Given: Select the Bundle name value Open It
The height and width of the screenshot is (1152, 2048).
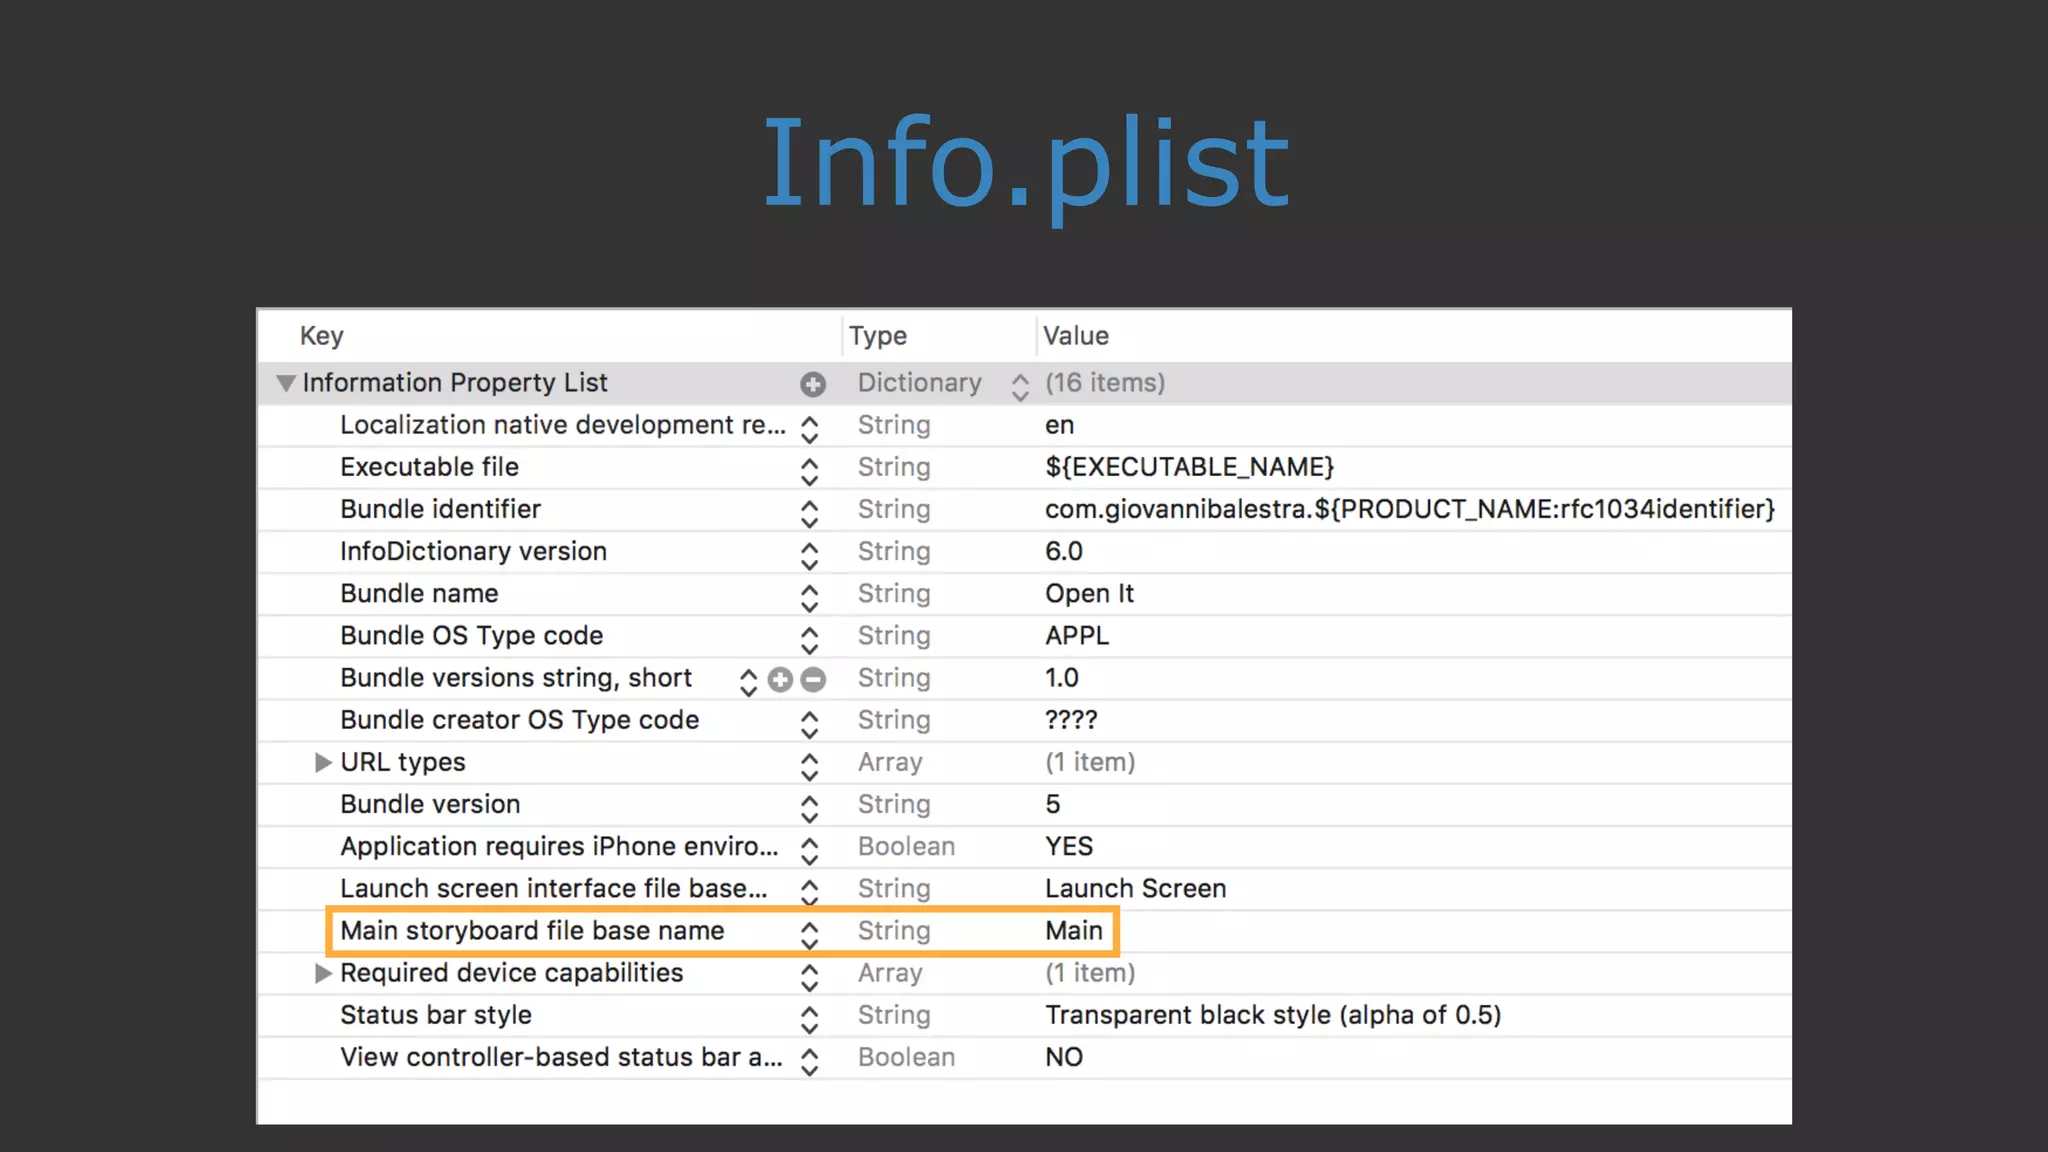Looking at the screenshot, I should 1089,594.
